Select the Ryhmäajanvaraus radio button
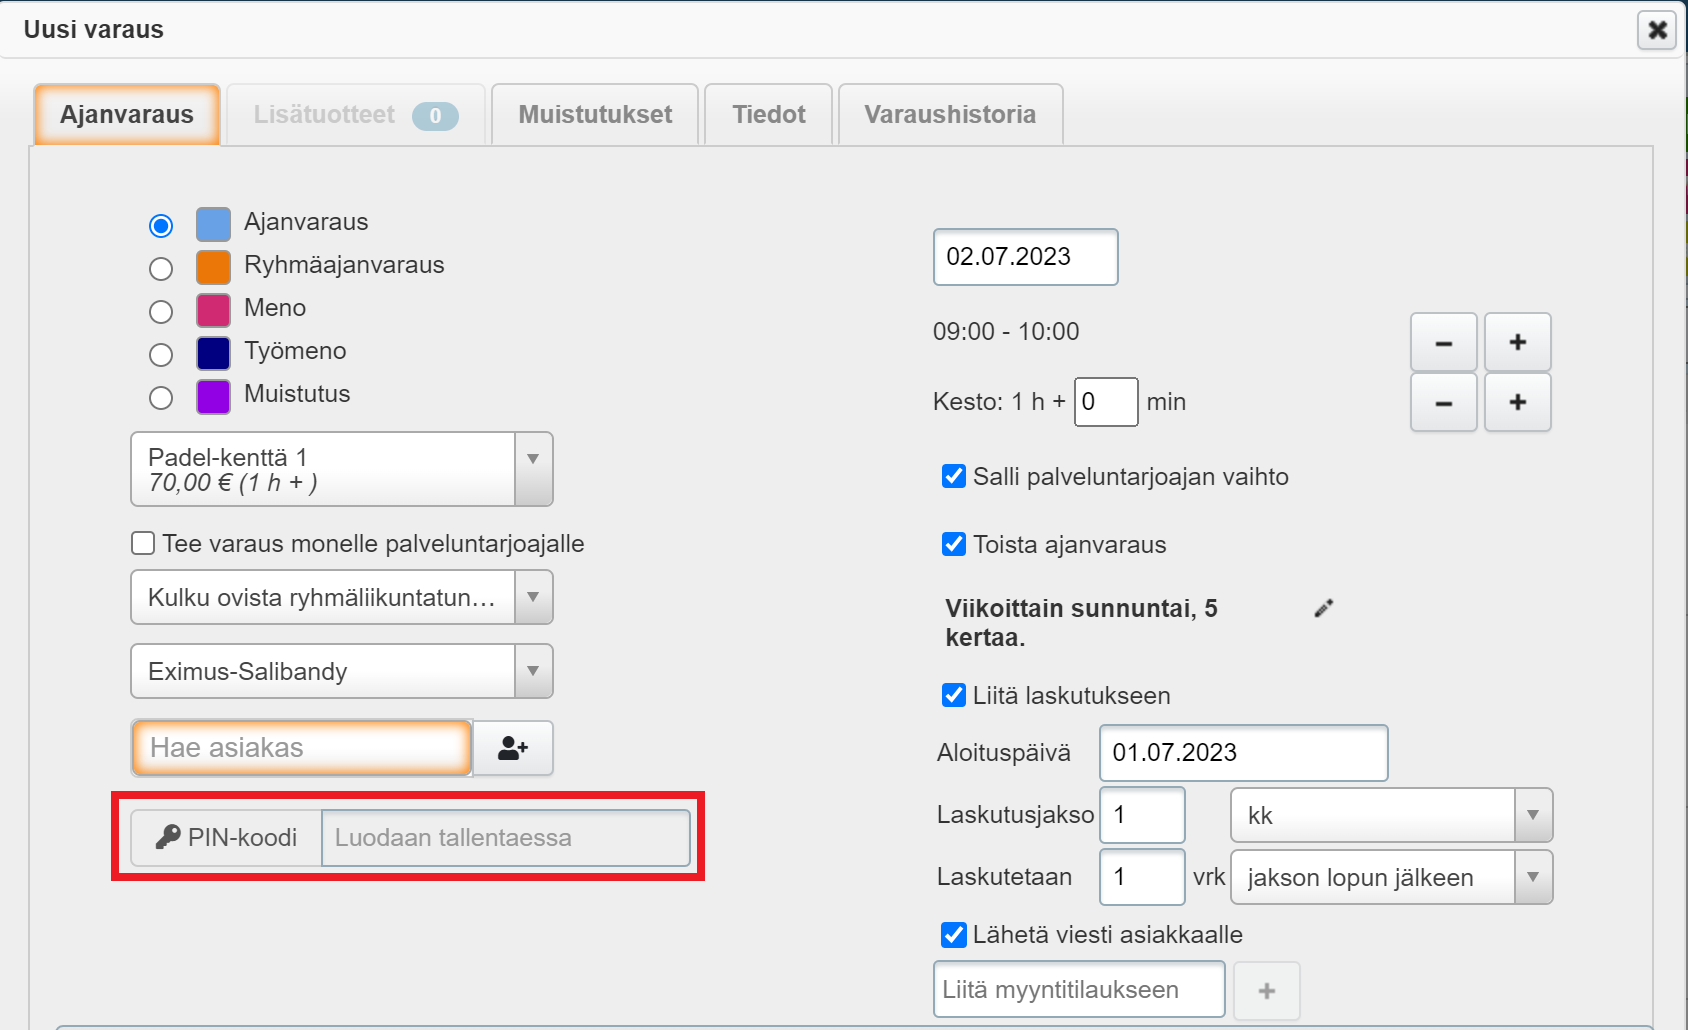1688x1030 pixels. pos(161,269)
